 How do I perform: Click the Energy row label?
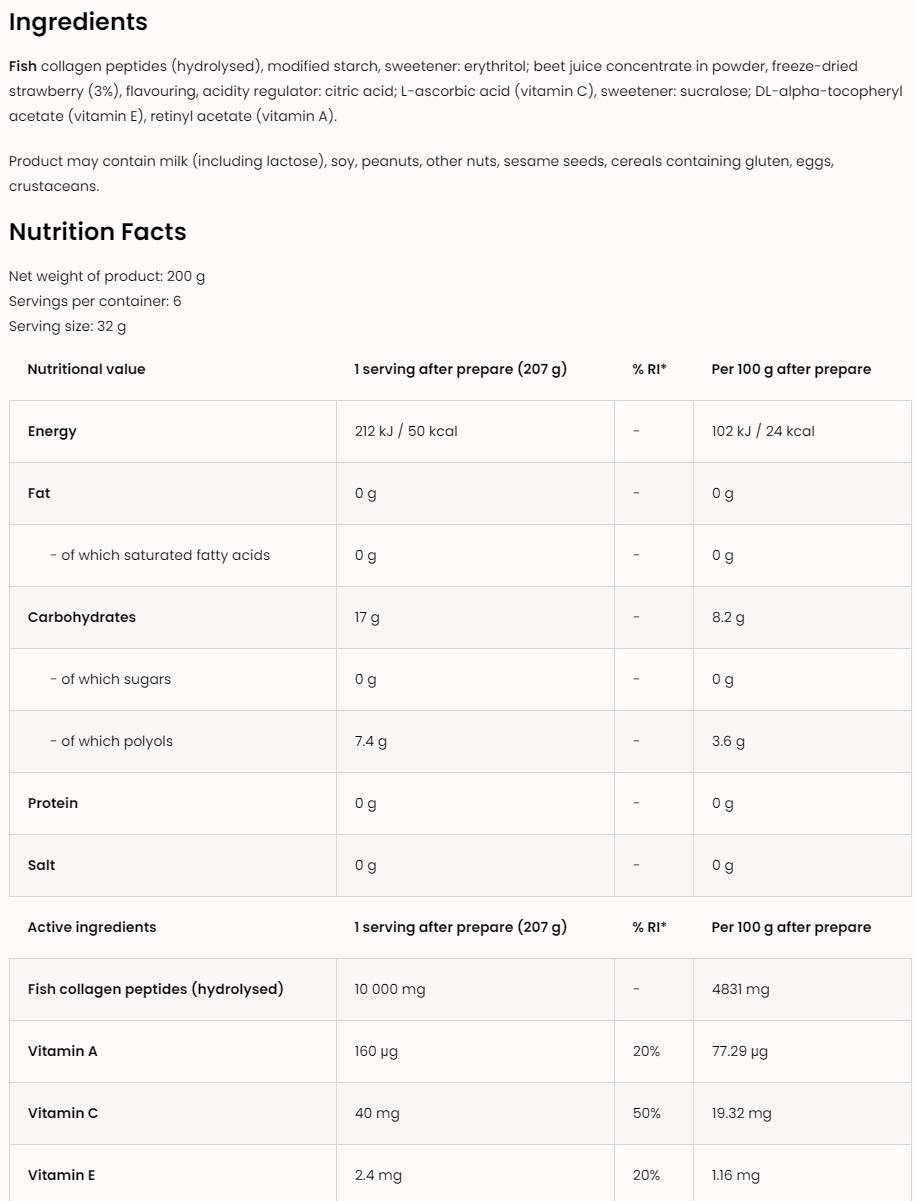point(52,431)
